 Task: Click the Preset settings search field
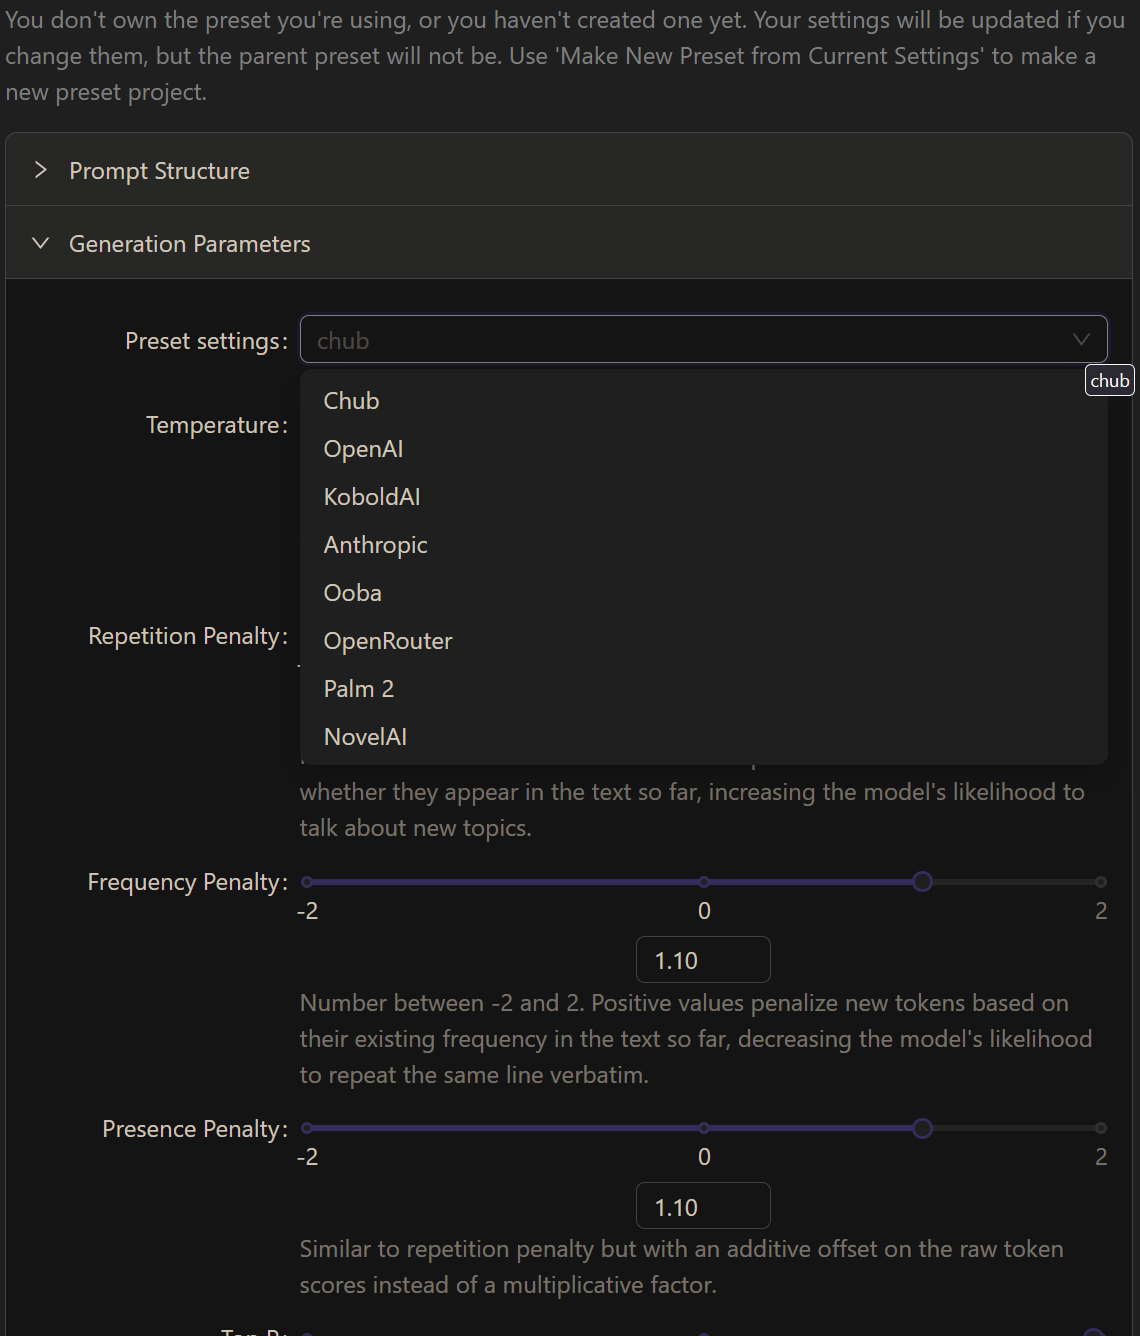click(x=690, y=340)
